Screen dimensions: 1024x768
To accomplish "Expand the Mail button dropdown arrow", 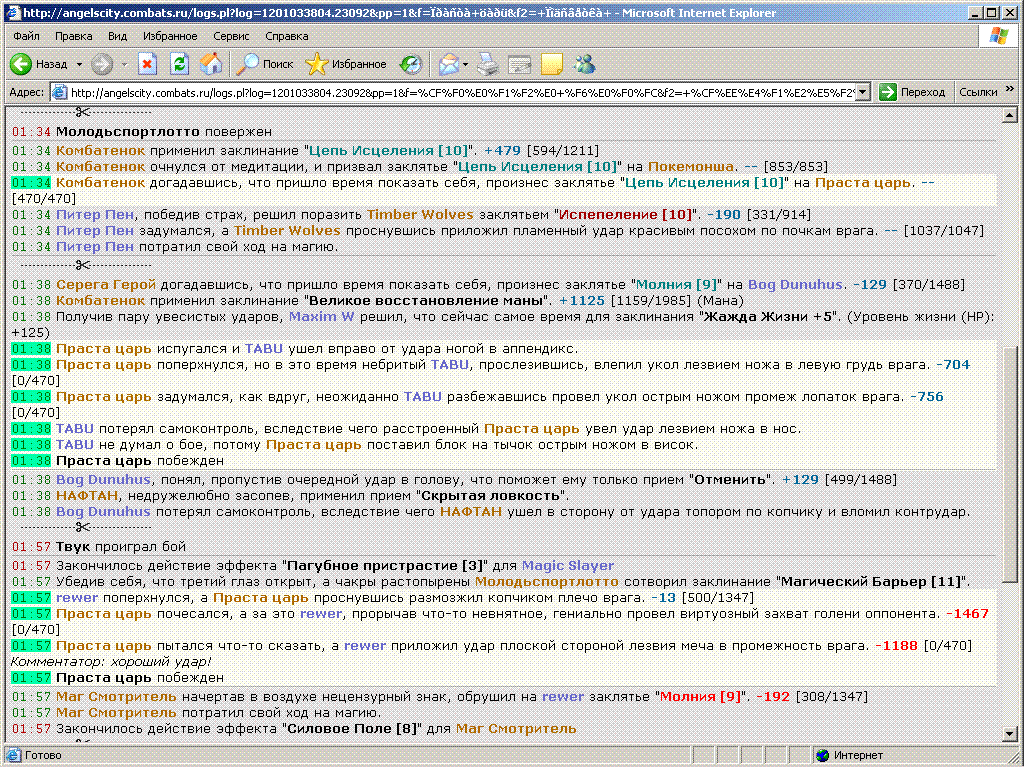I will (x=466, y=64).
